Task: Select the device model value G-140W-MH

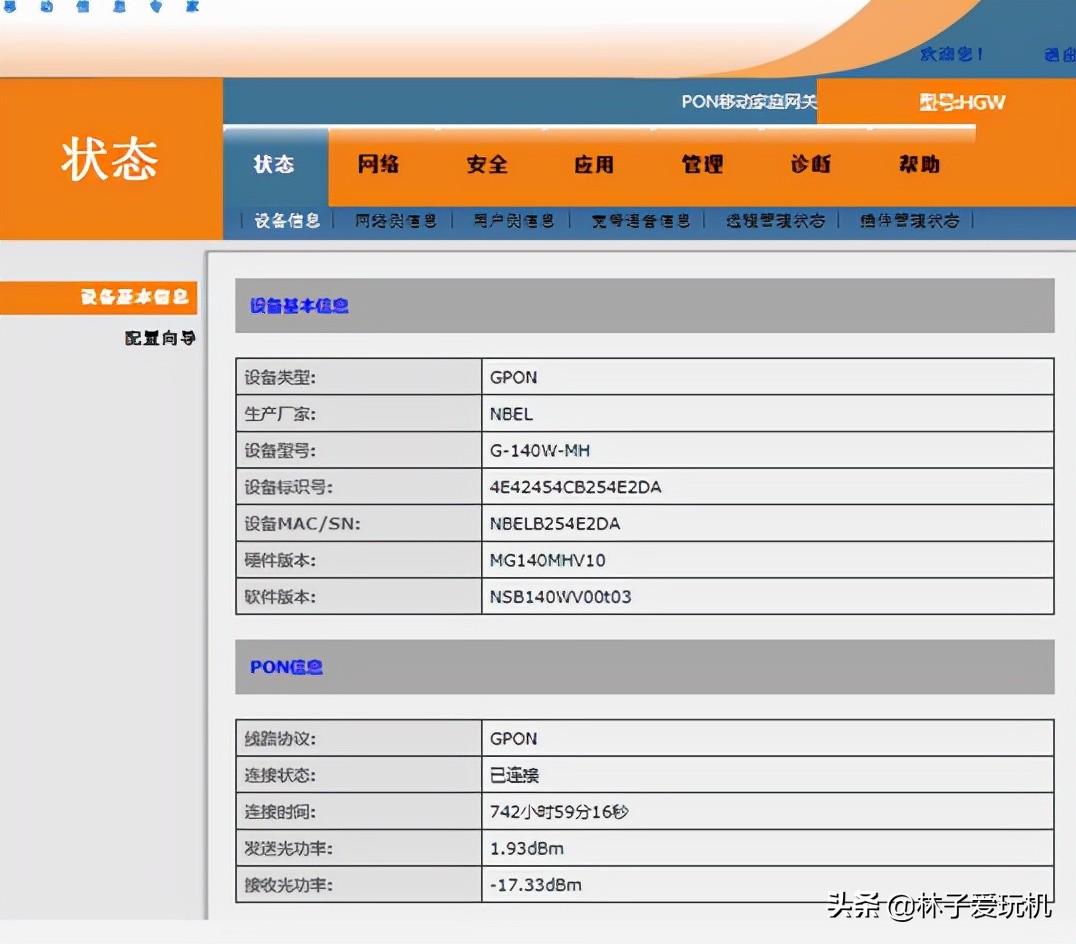Action: [x=540, y=450]
